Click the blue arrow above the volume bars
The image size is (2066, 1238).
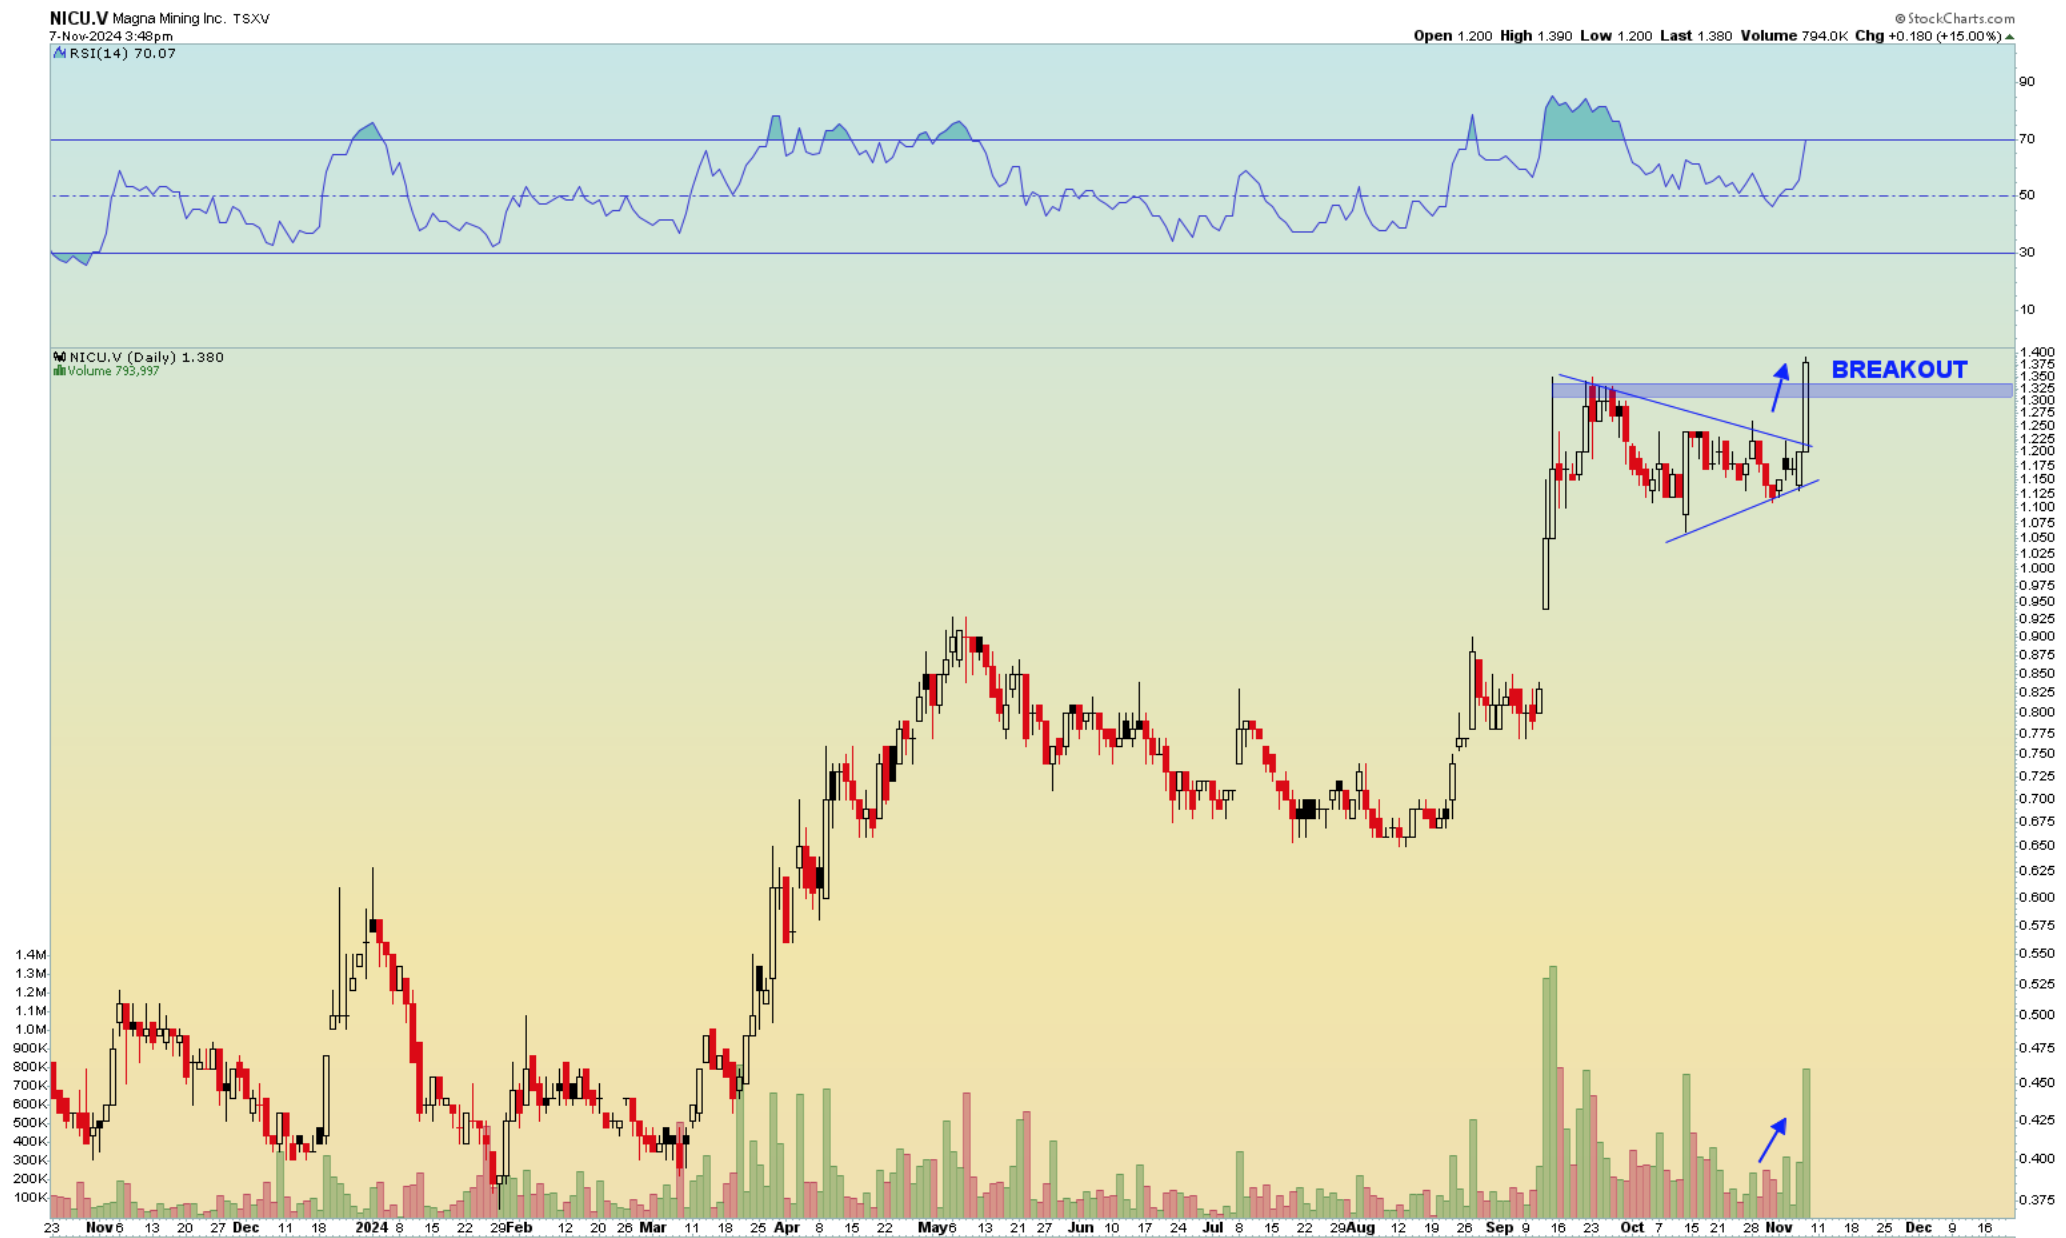(x=1772, y=1140)
